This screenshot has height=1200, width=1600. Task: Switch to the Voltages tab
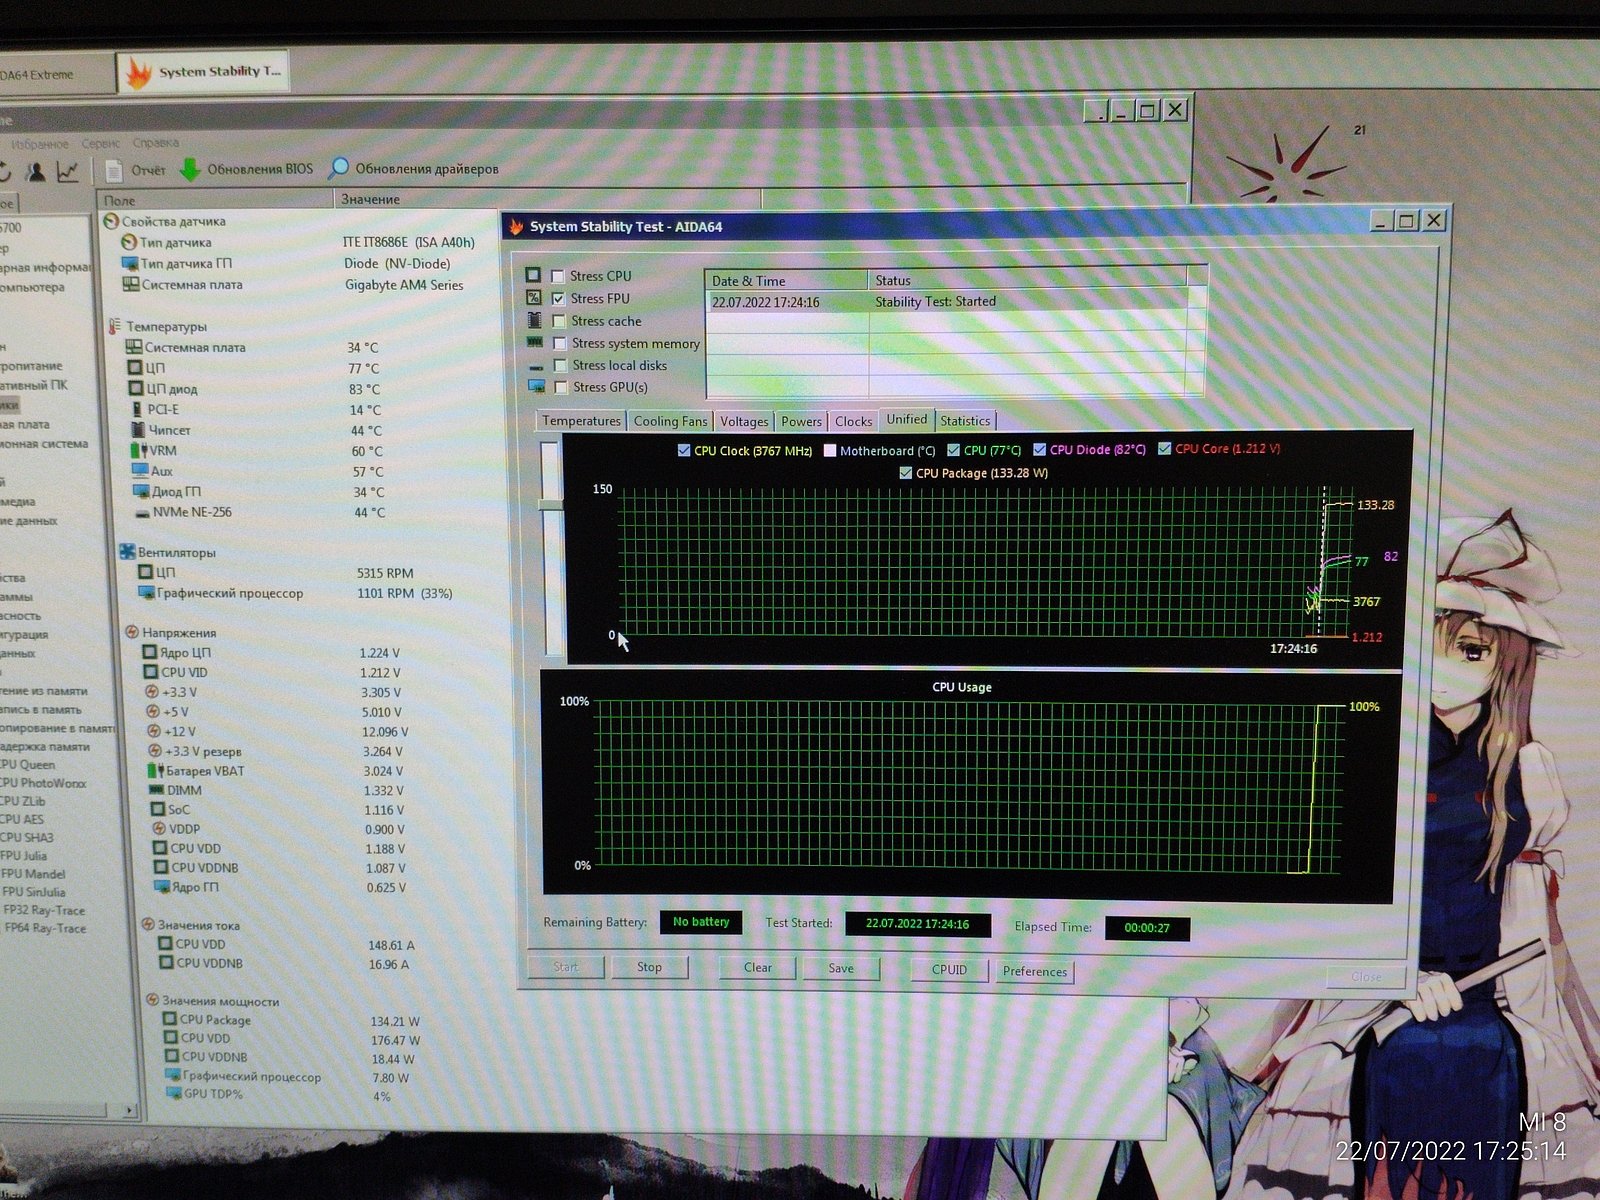pos(744,421)
